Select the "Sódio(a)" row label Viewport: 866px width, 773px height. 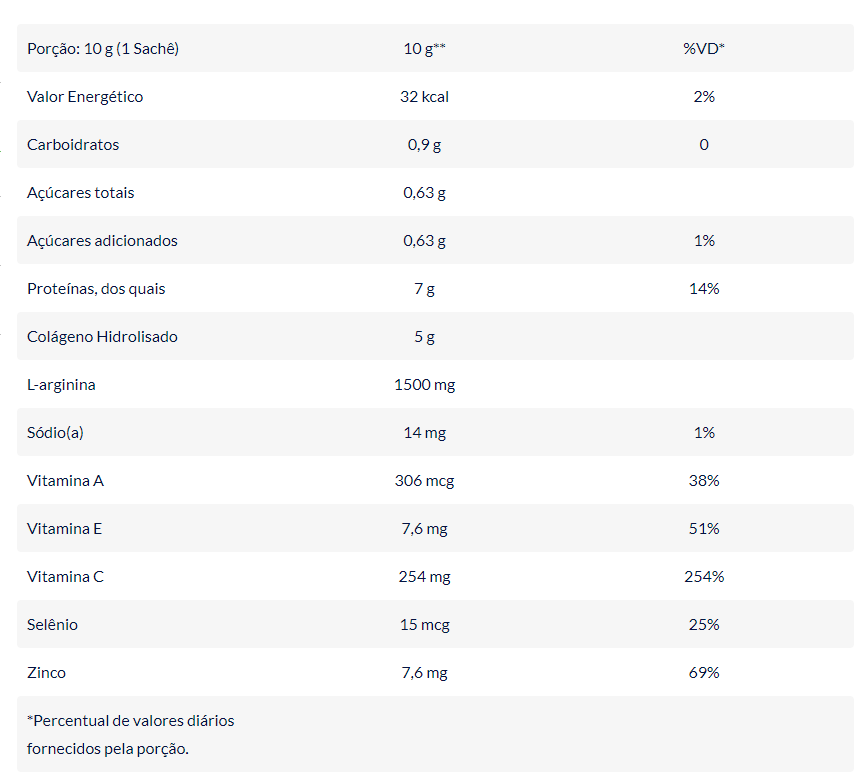pyautogui.click(x=56, y=433)
